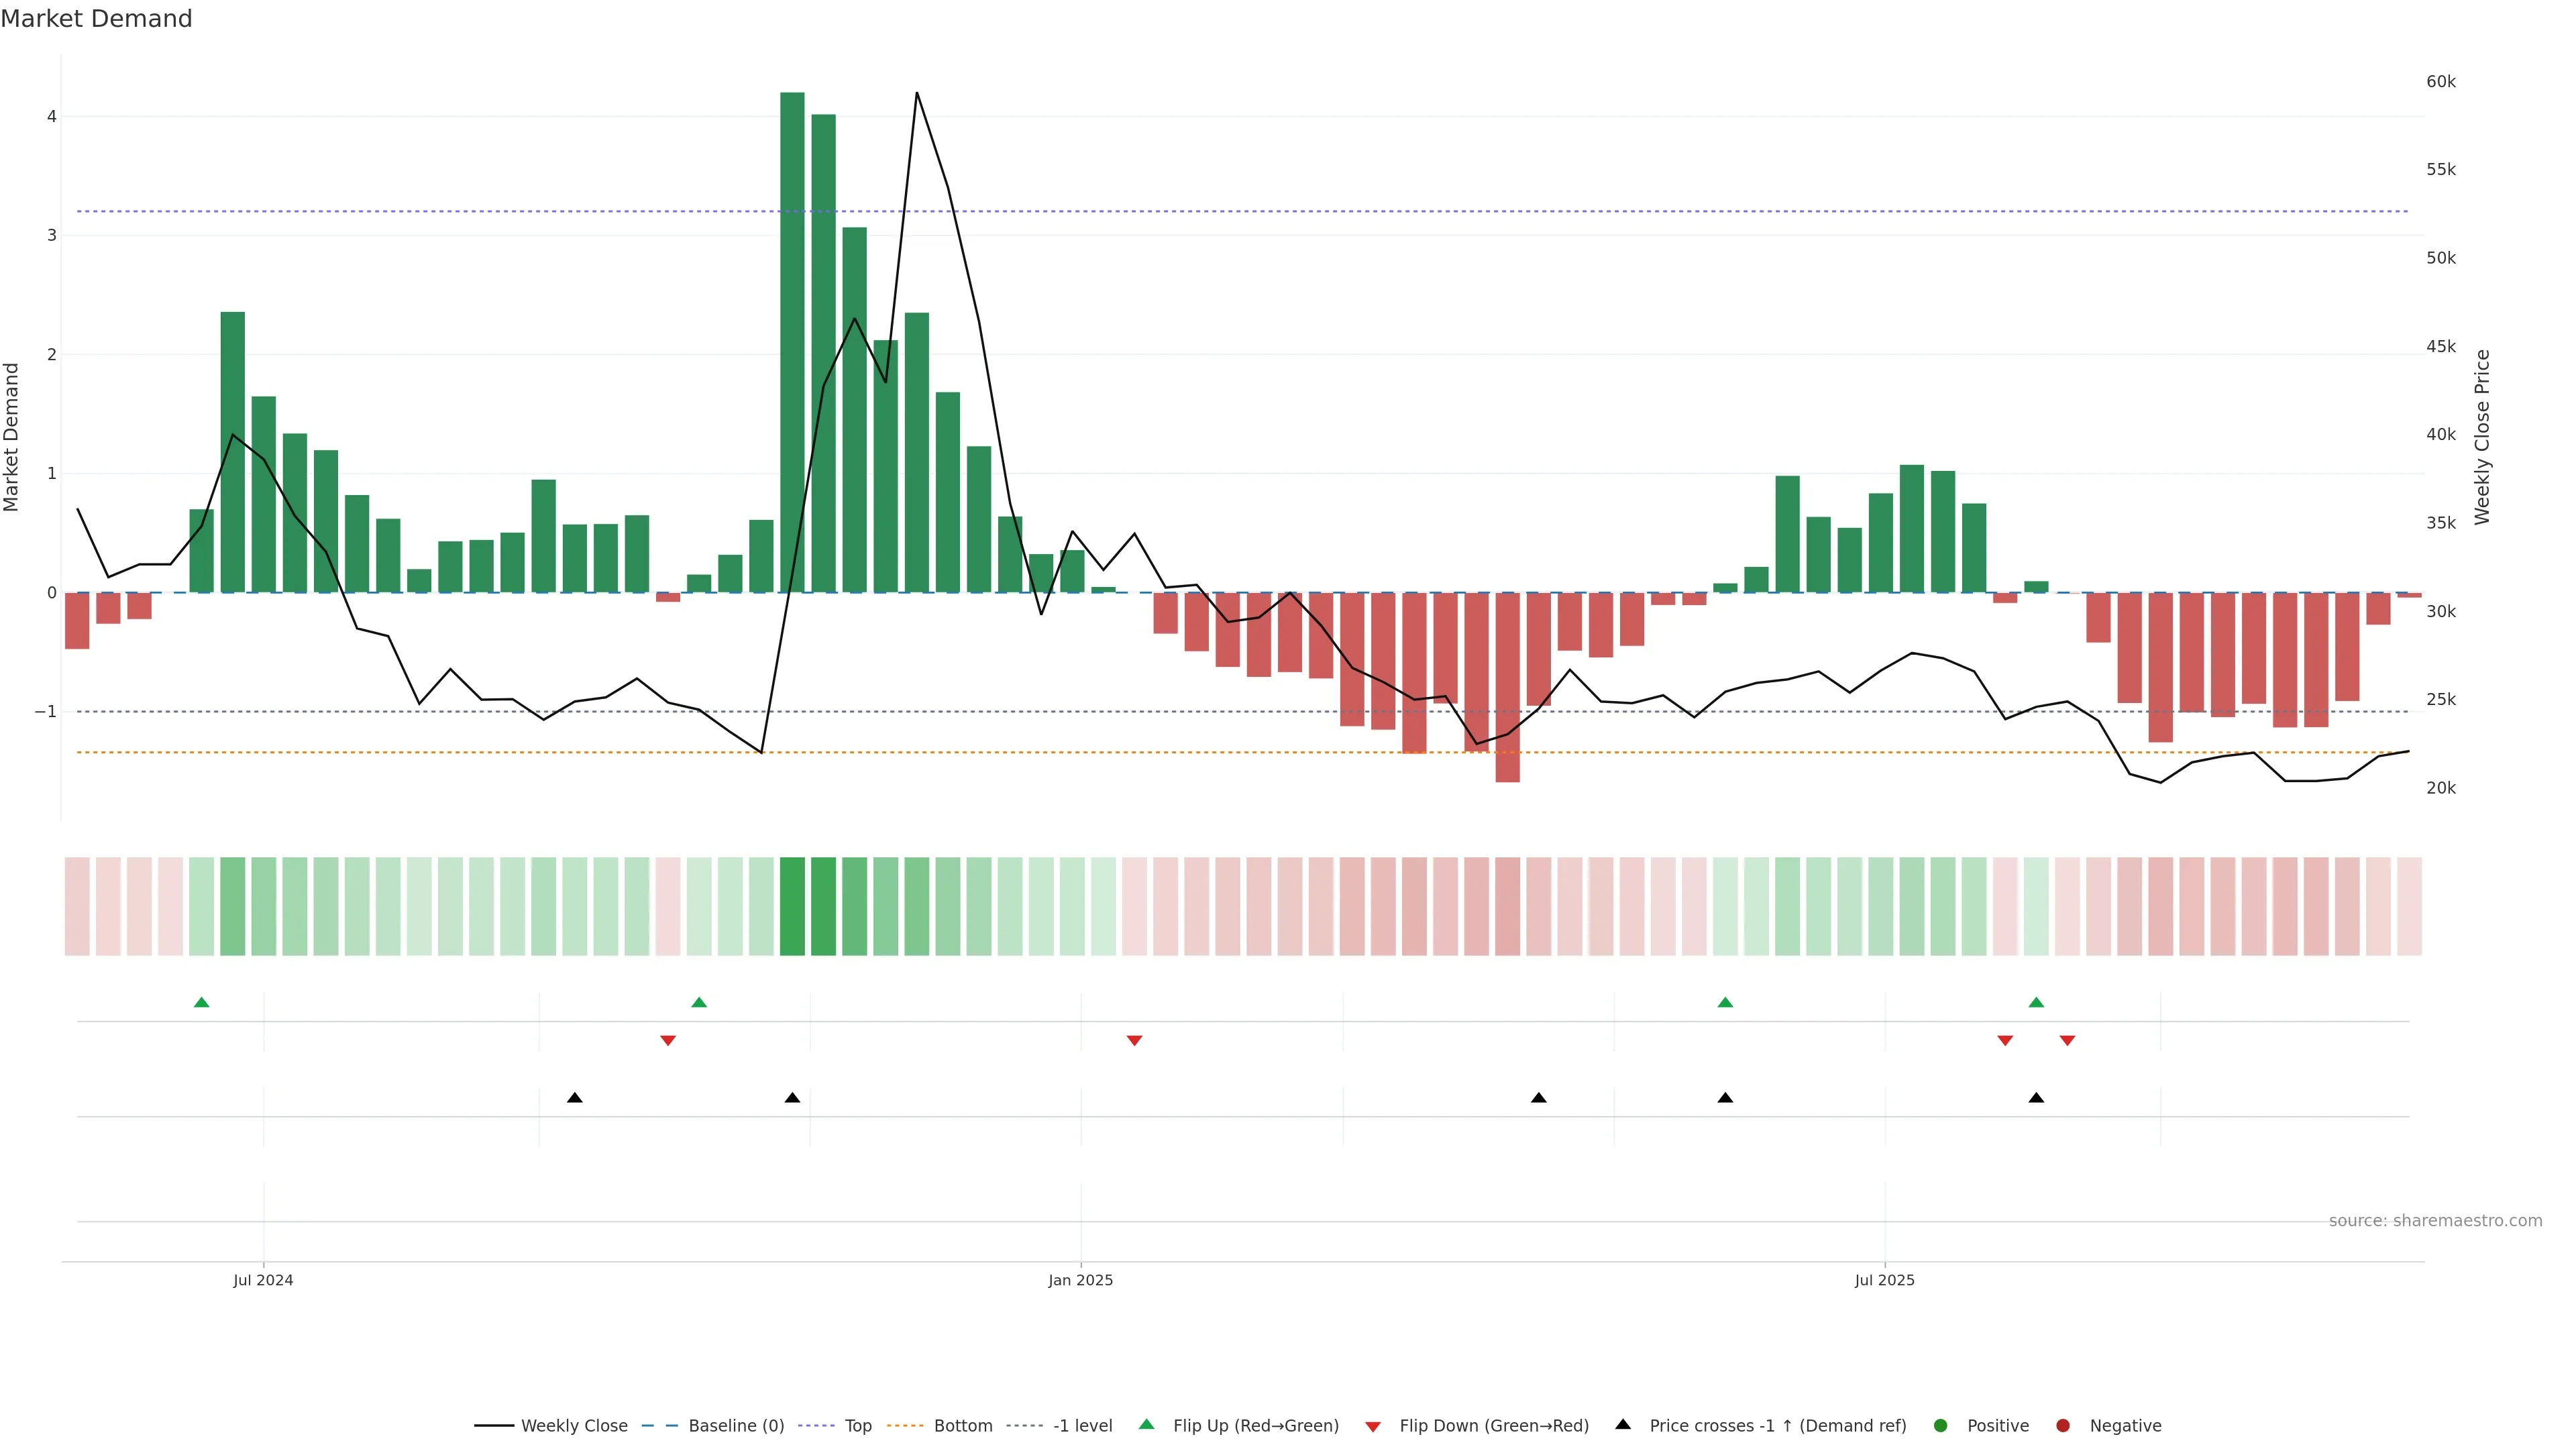Toggle the Top legend entry
This screenshot has height=1449, width=2576.
pos(857,1426)
